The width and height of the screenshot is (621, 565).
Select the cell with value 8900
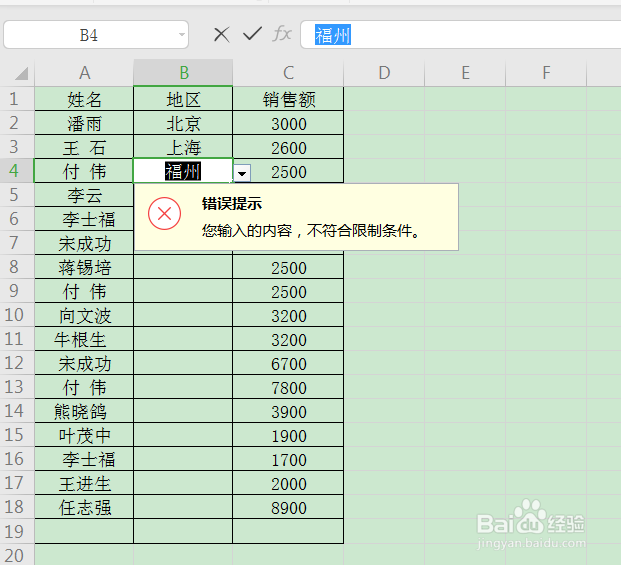[288, 507]
